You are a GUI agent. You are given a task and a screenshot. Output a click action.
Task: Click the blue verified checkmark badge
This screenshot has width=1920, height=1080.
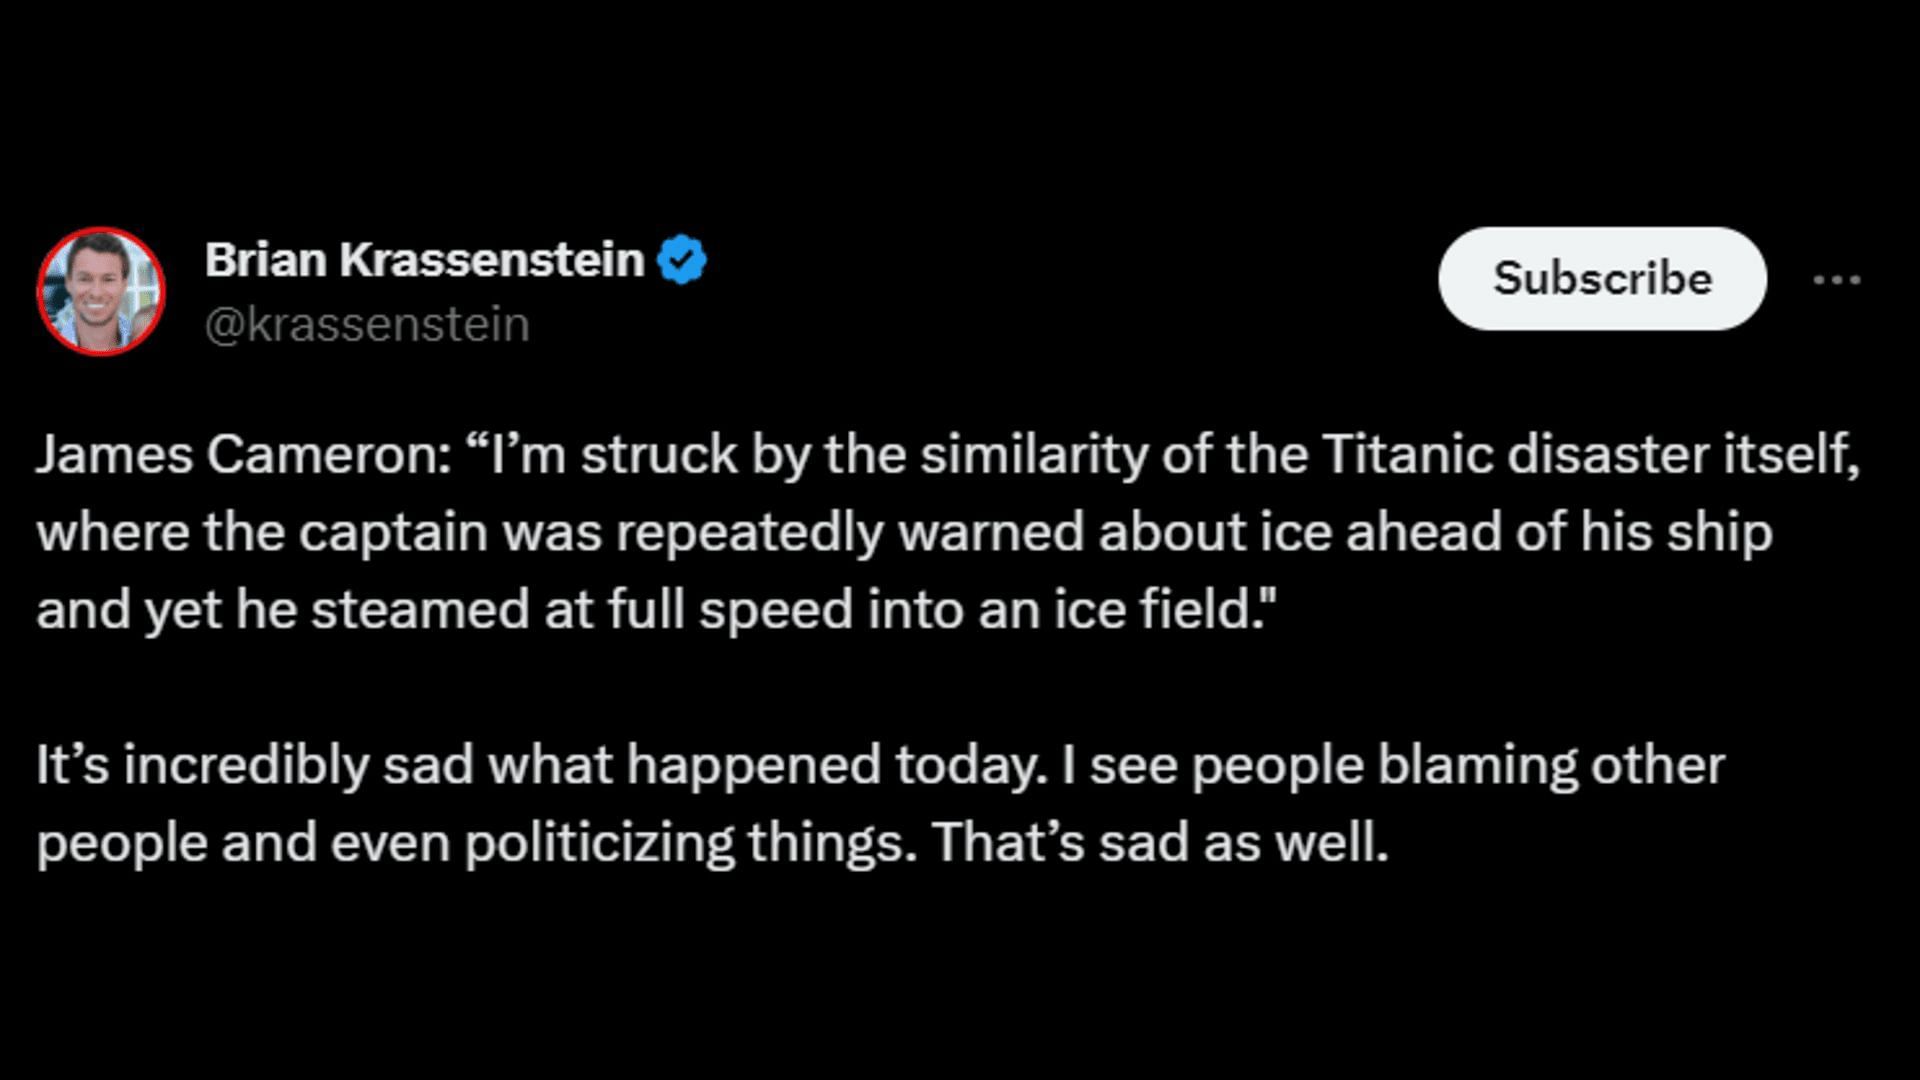pos(682,260)
